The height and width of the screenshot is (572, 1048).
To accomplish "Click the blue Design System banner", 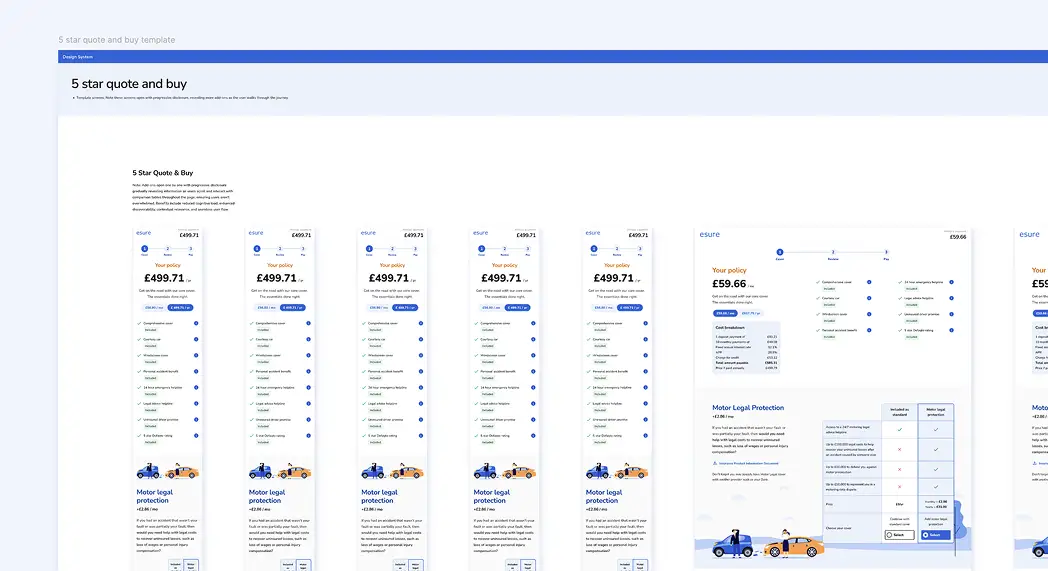I will pyautogui.click(x=552, y=57).
